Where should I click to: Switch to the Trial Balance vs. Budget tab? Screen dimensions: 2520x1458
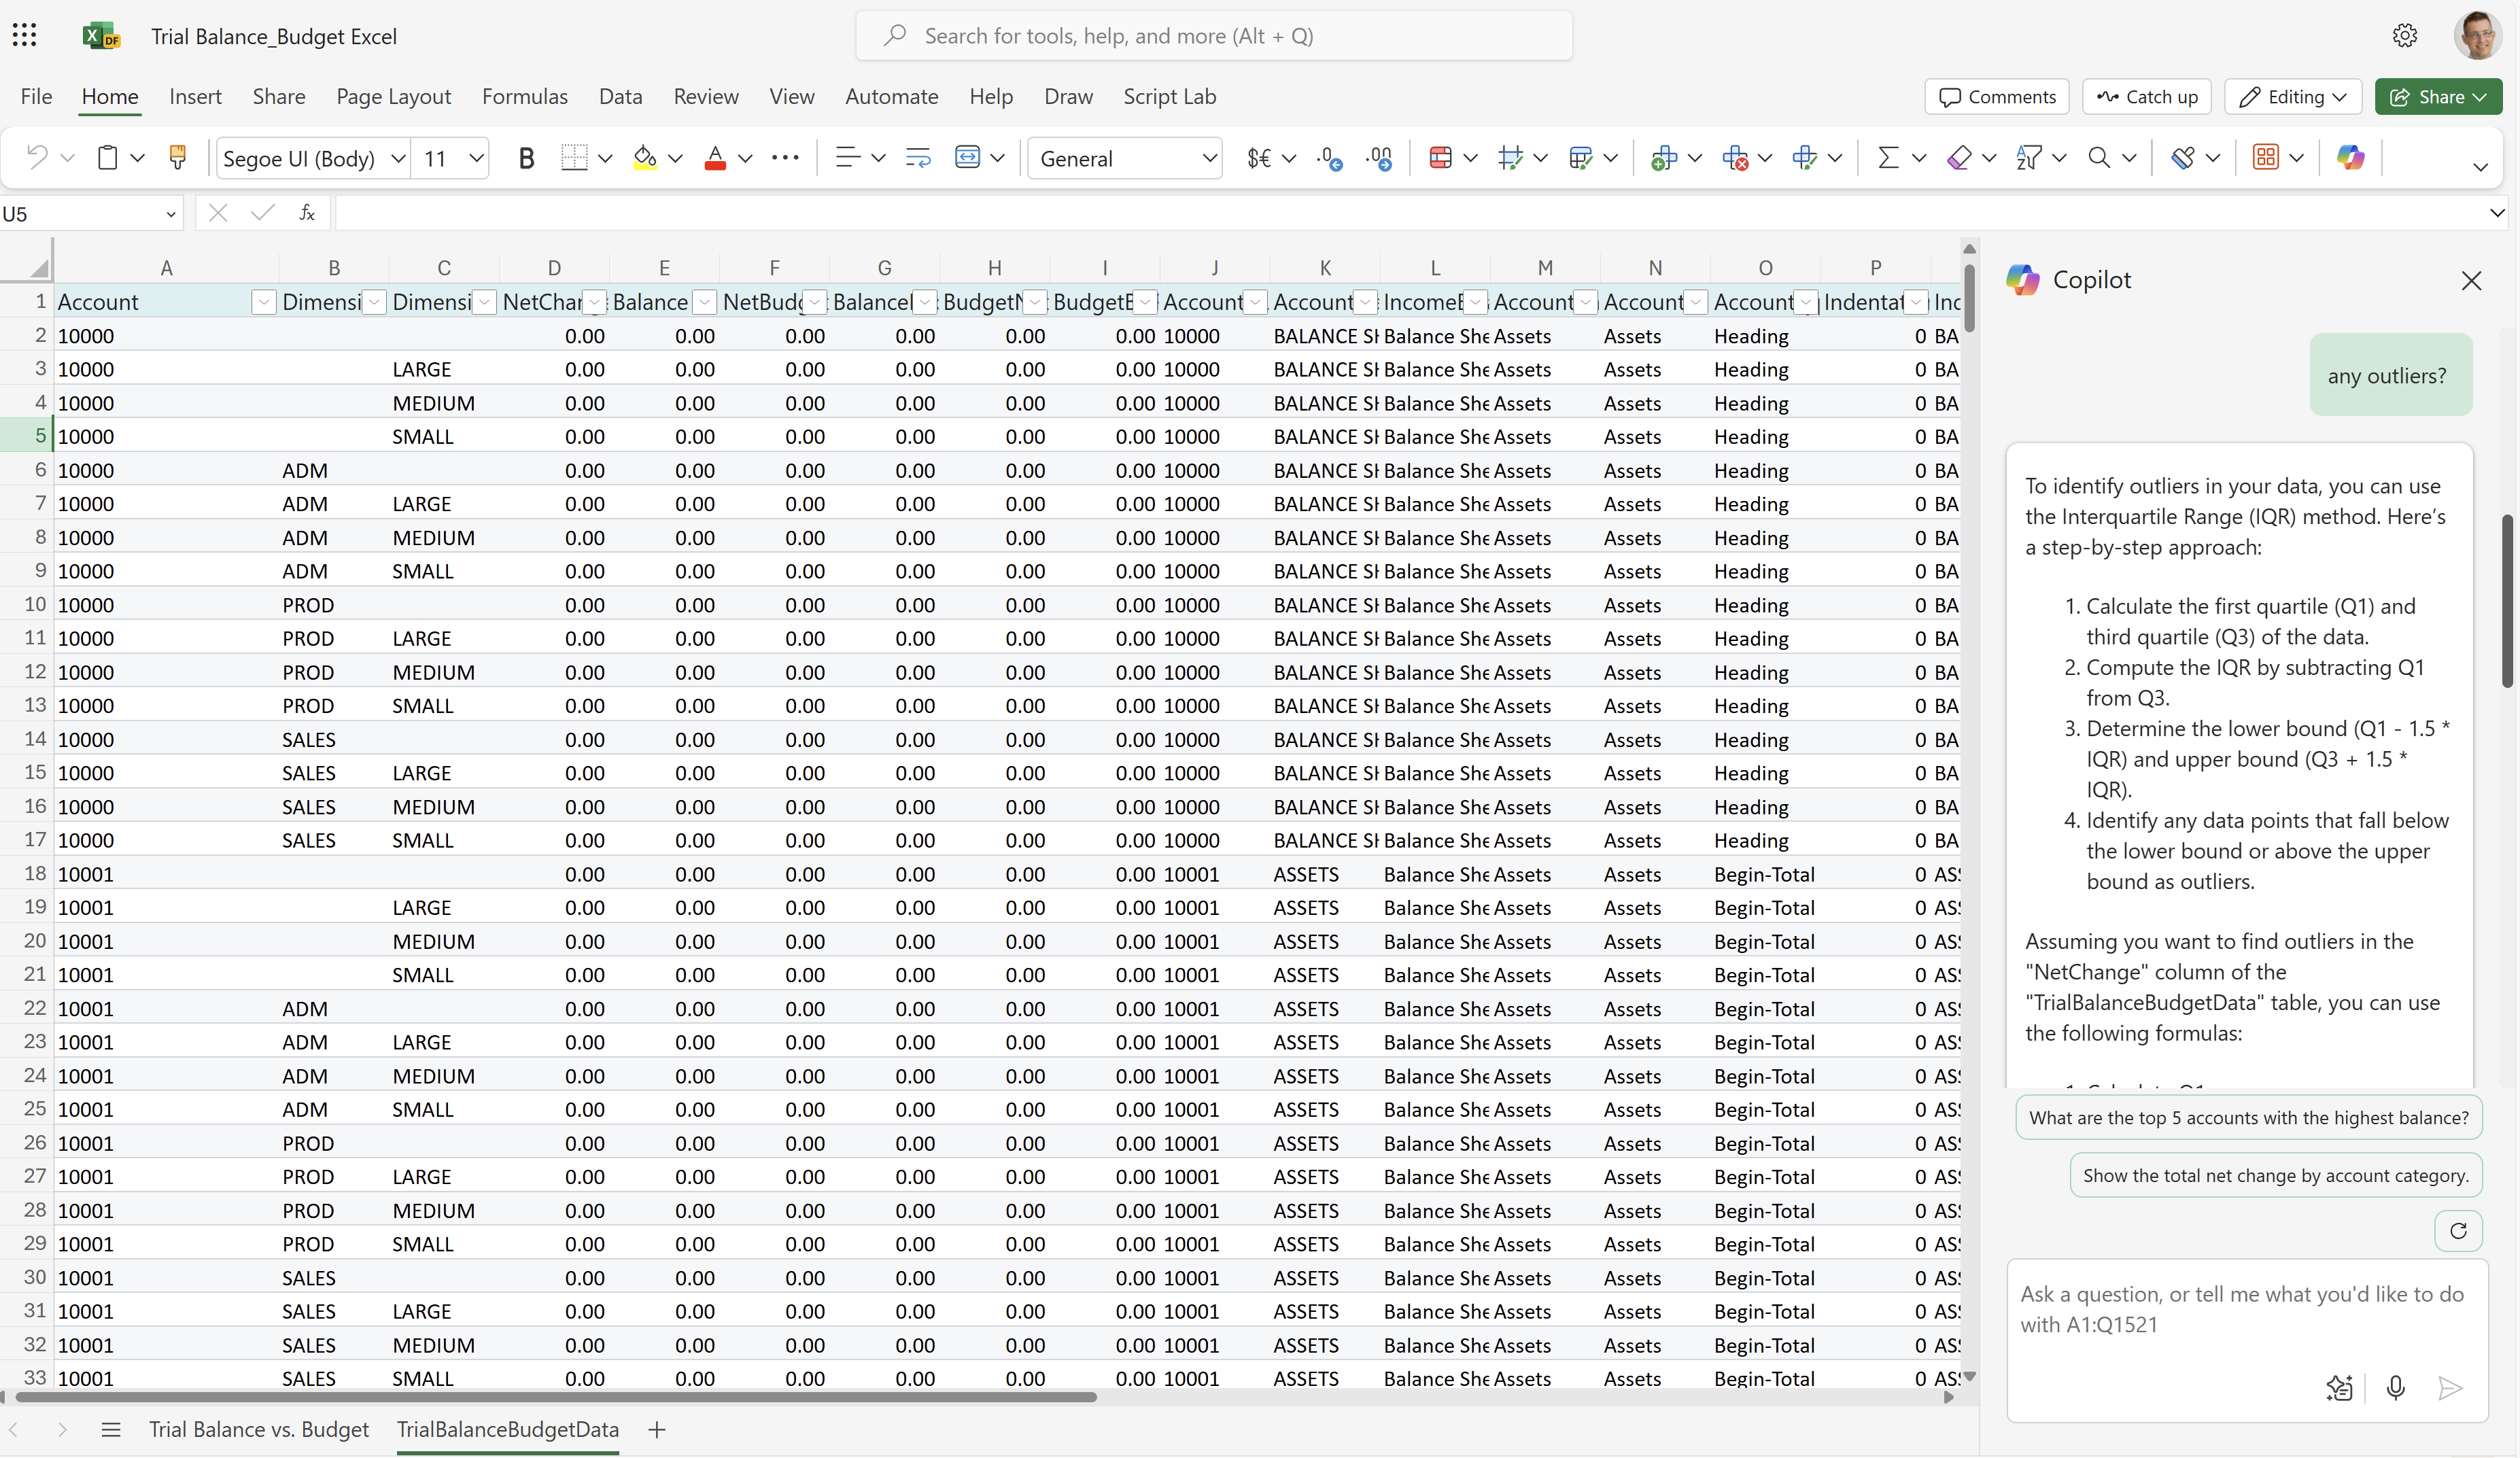(x=258, y=1429)
